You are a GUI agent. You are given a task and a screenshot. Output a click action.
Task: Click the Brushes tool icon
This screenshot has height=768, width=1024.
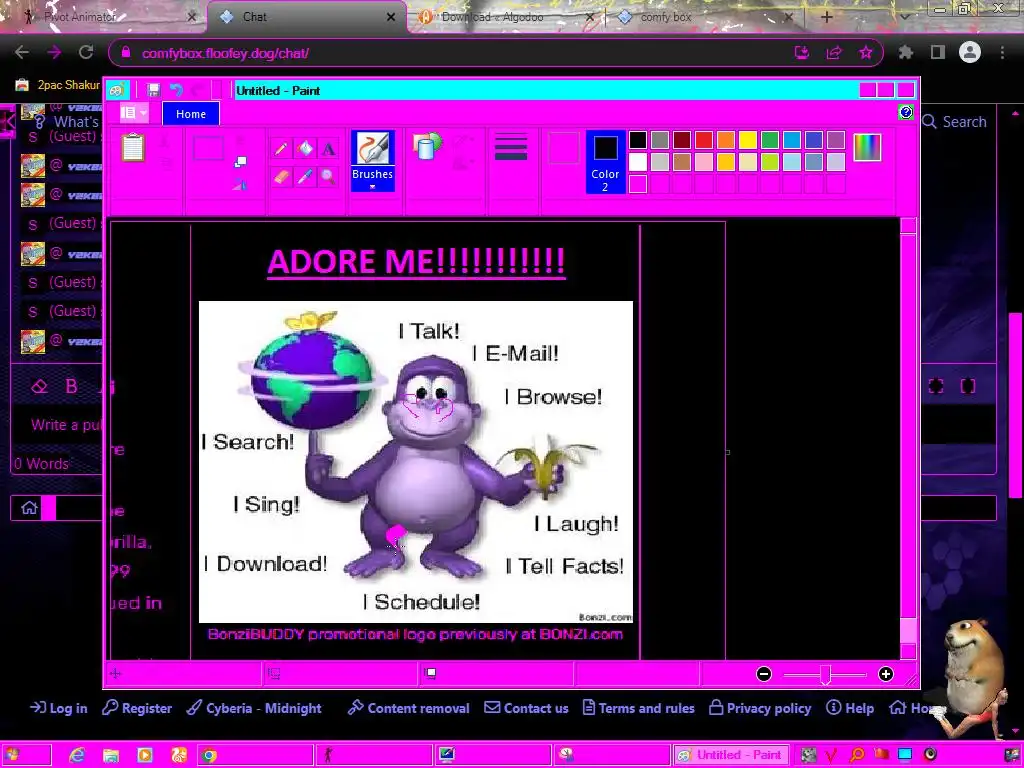pos(372,148)
